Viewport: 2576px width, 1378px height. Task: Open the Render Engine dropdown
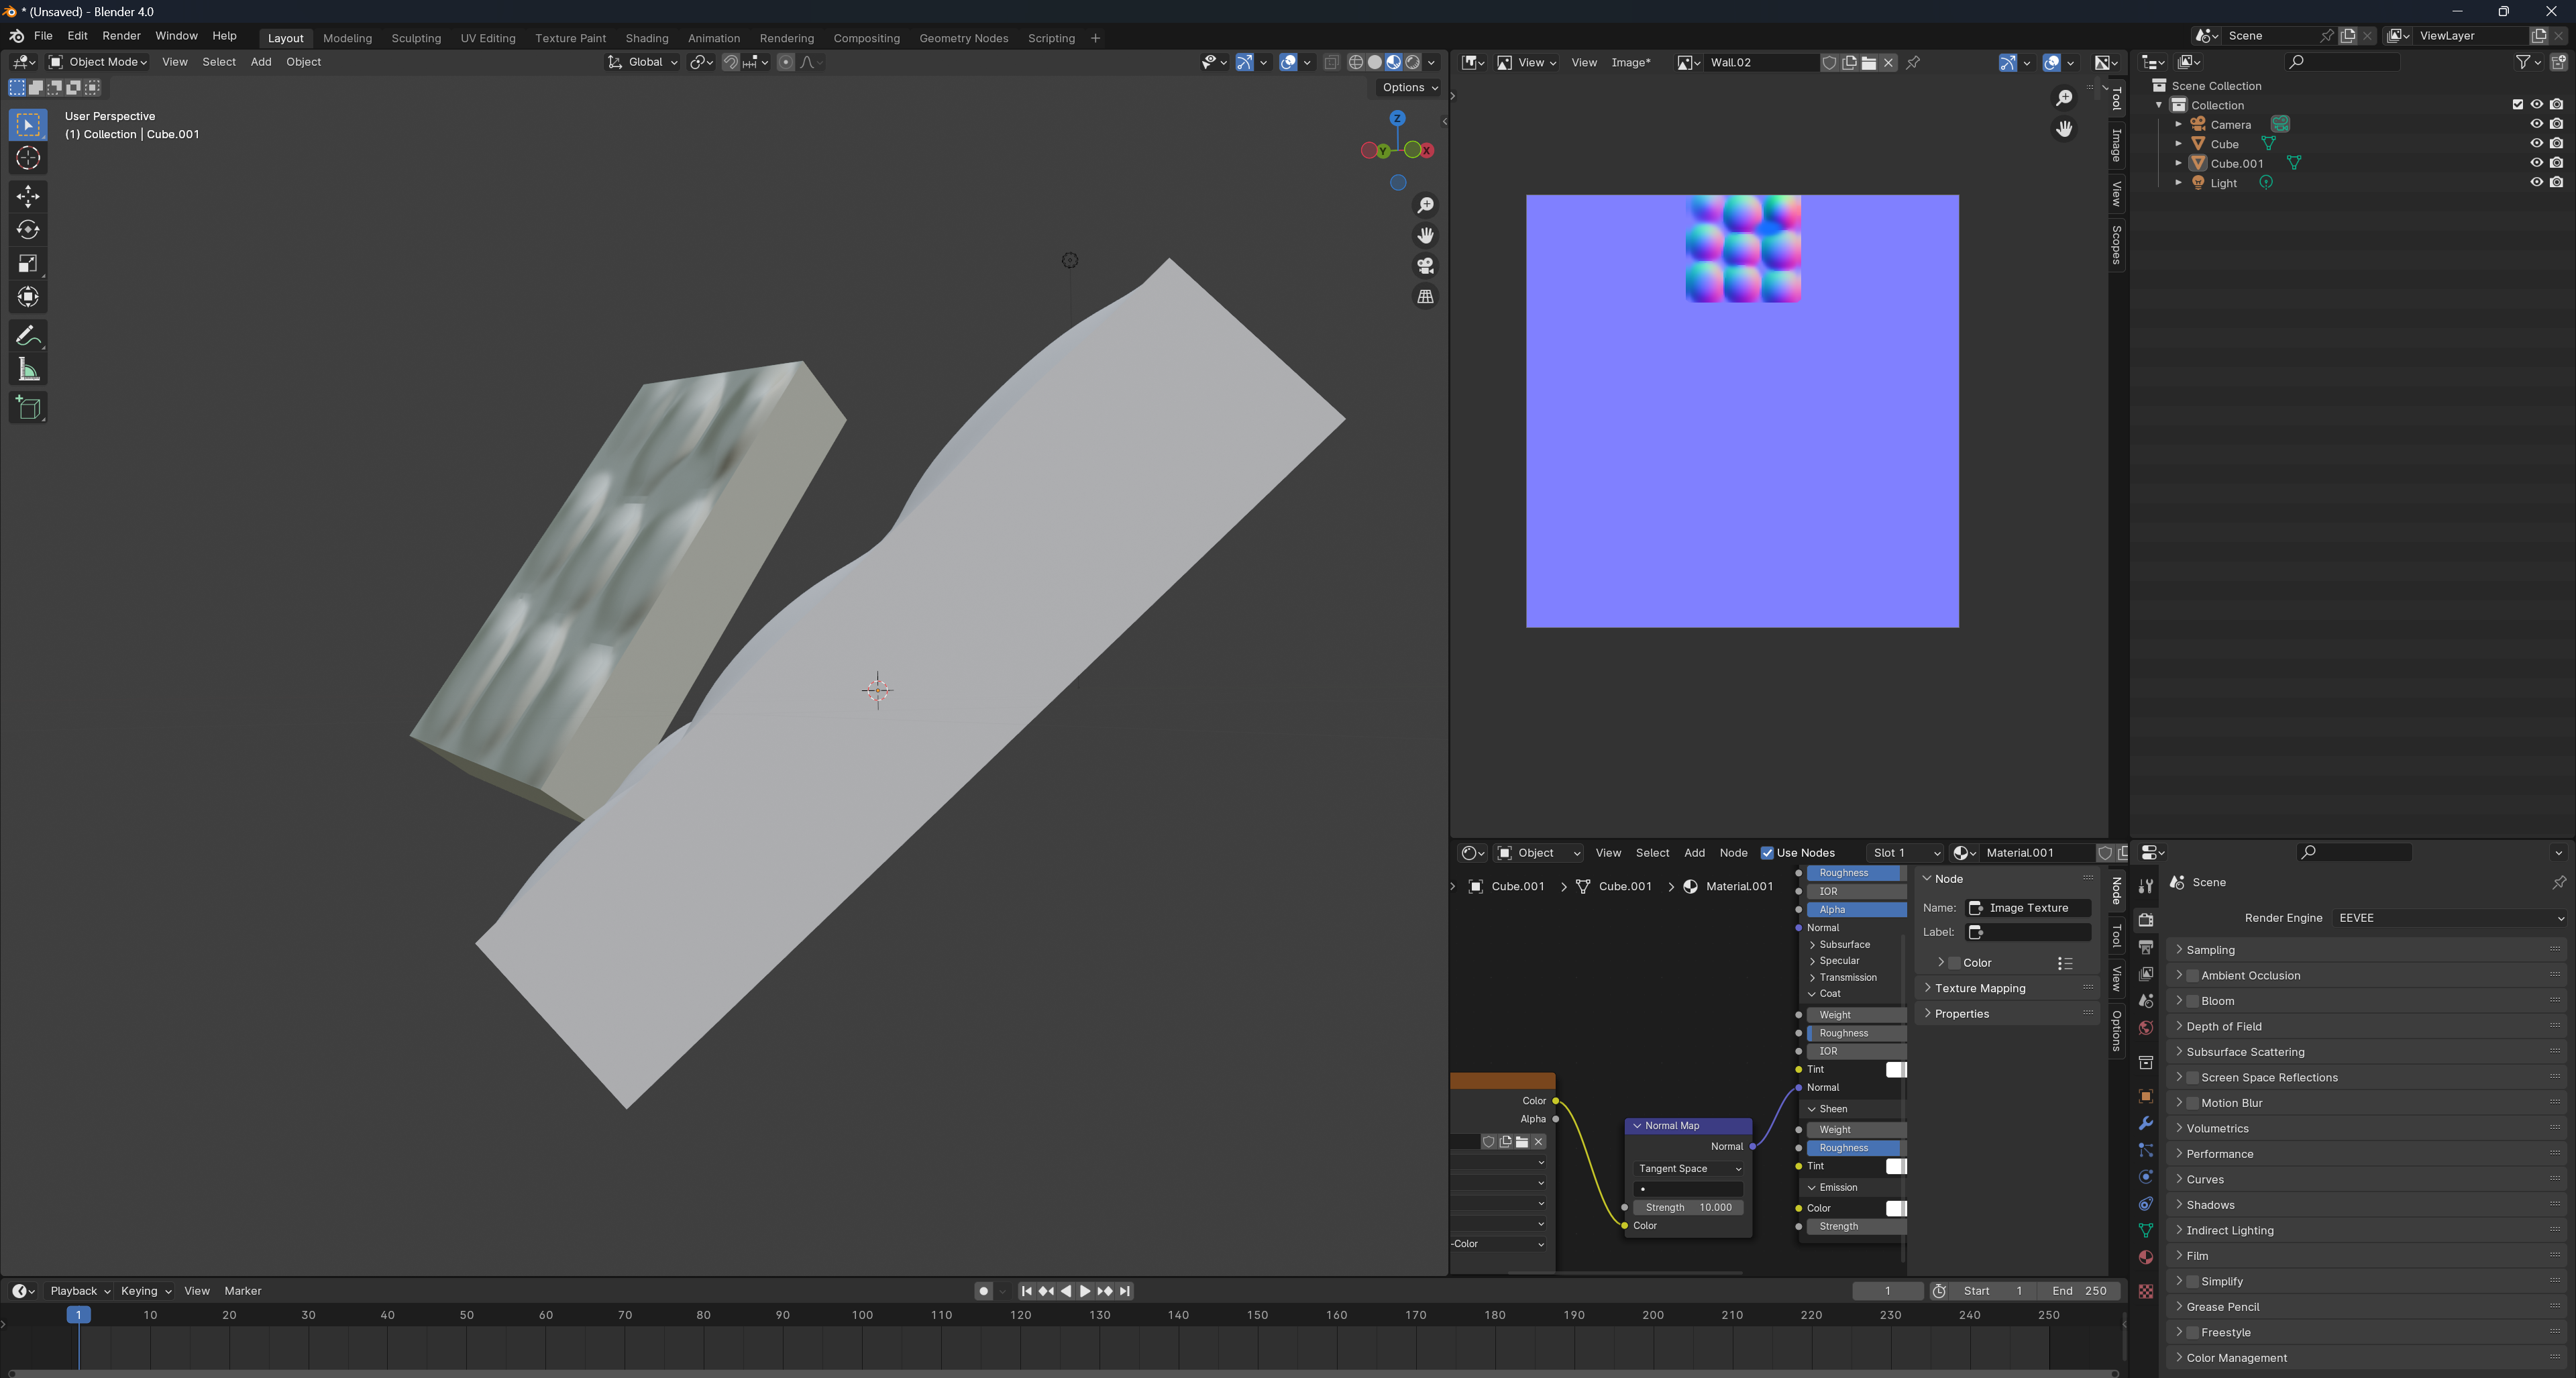2450,918
